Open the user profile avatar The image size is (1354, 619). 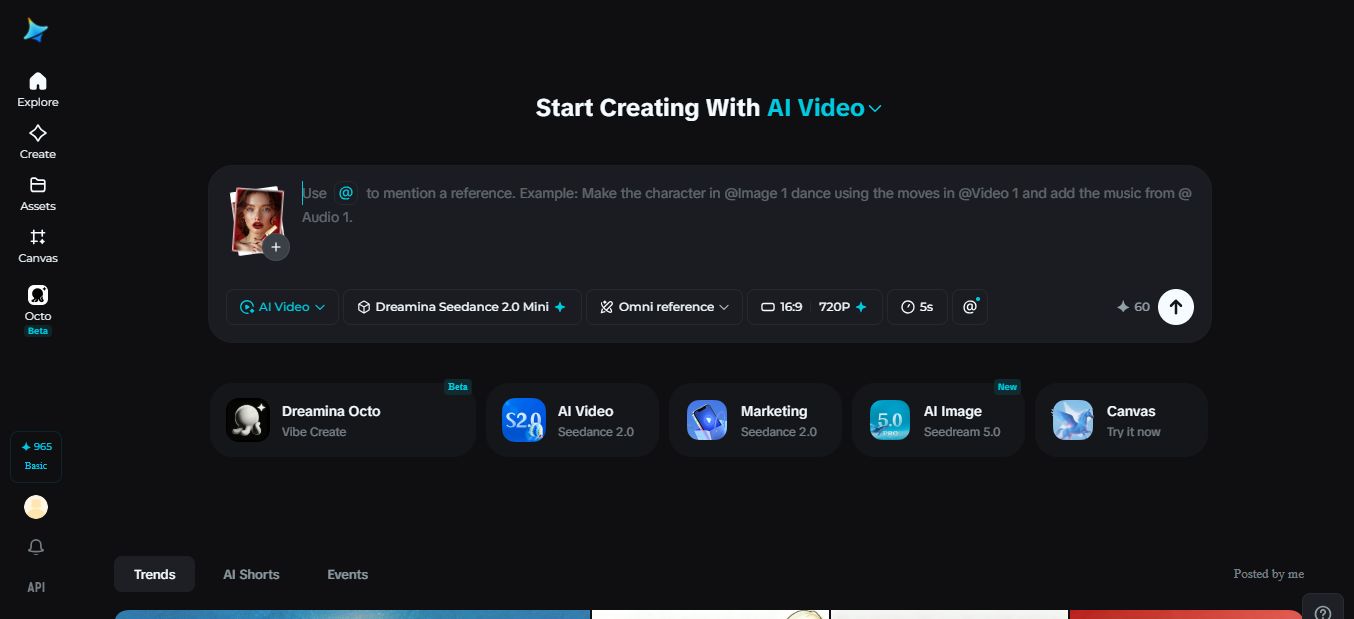[x=36, y=507]
